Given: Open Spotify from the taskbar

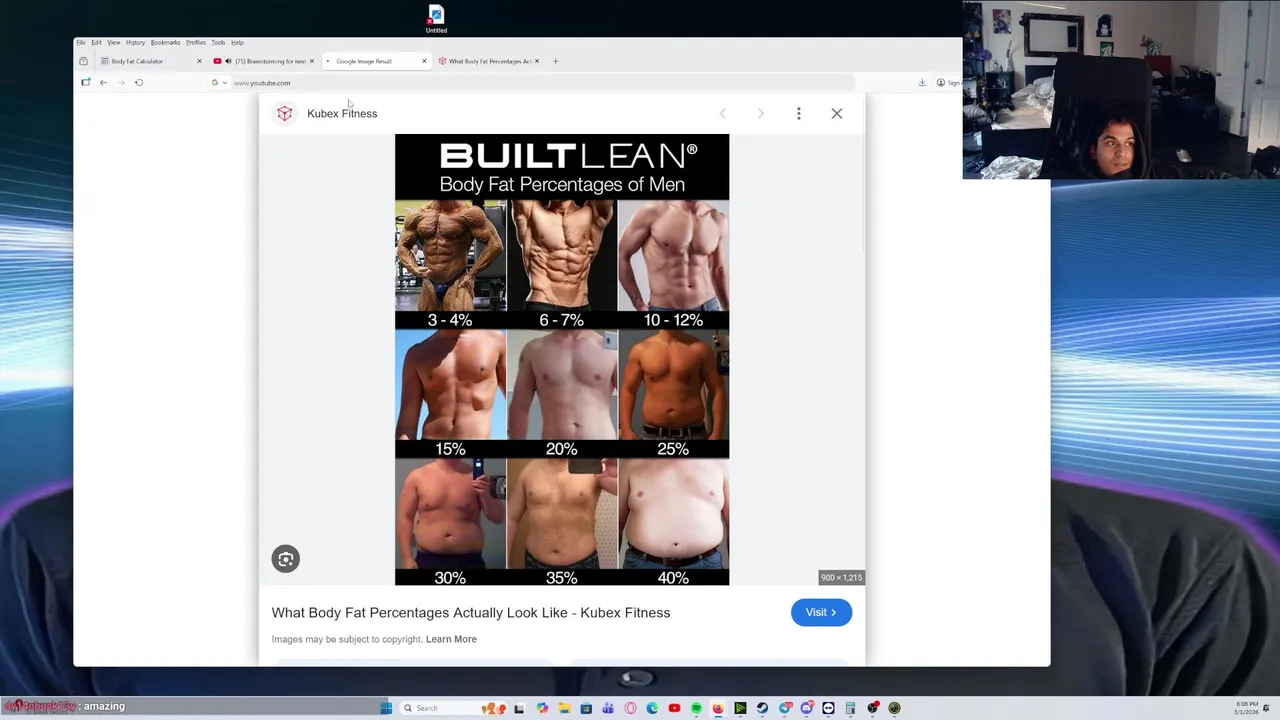Looking at the screenshot, I should point(696,708).
